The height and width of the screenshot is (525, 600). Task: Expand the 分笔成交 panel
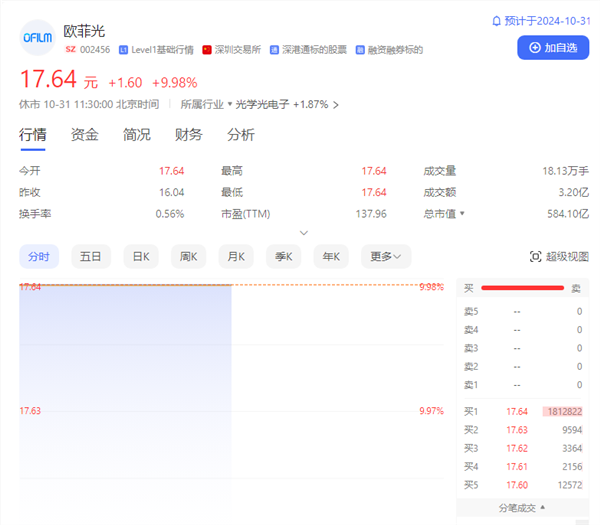click(522, 508)
